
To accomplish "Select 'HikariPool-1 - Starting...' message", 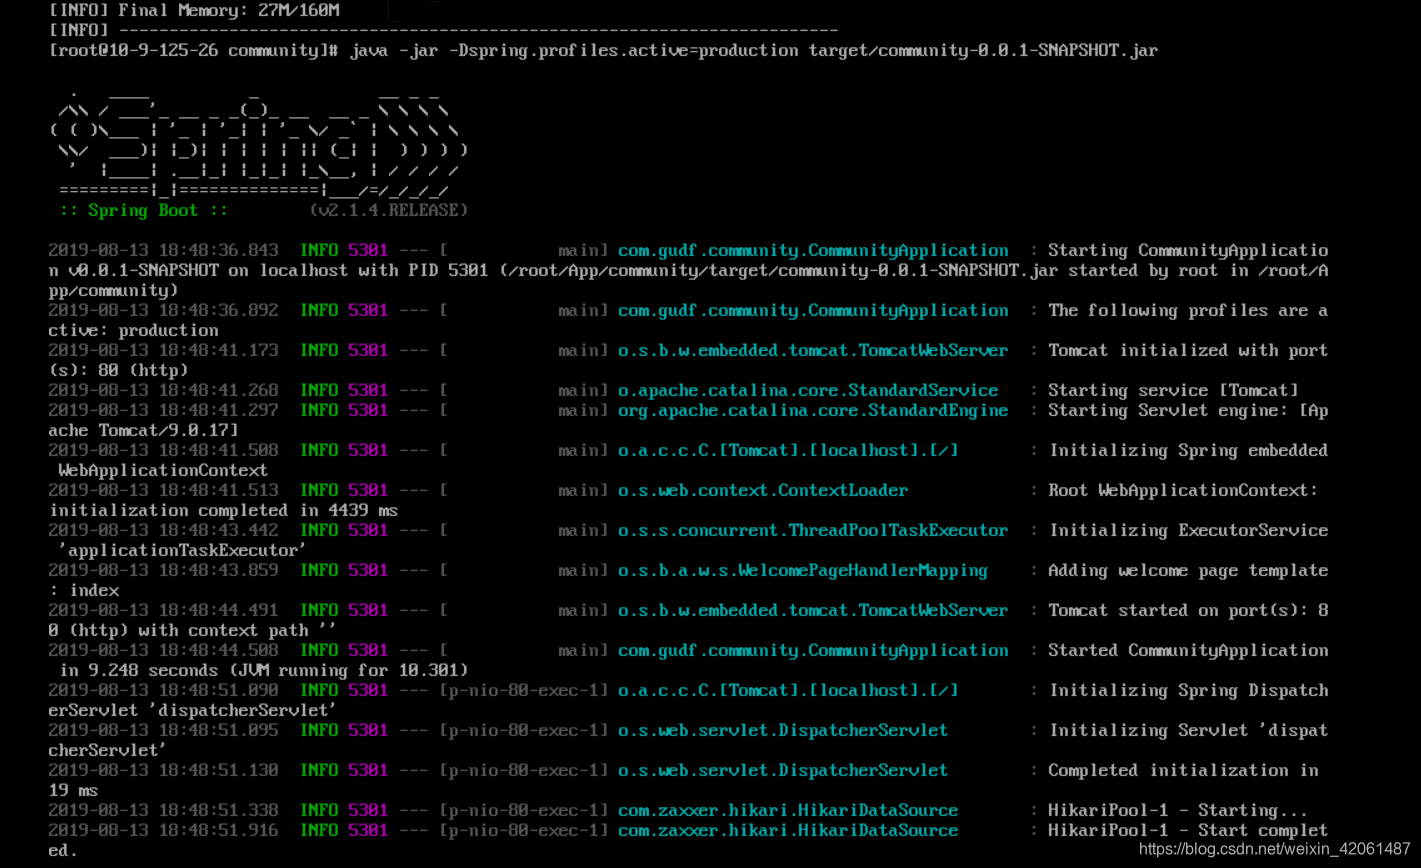I will pyautogui.click(x=1178, y=811).
